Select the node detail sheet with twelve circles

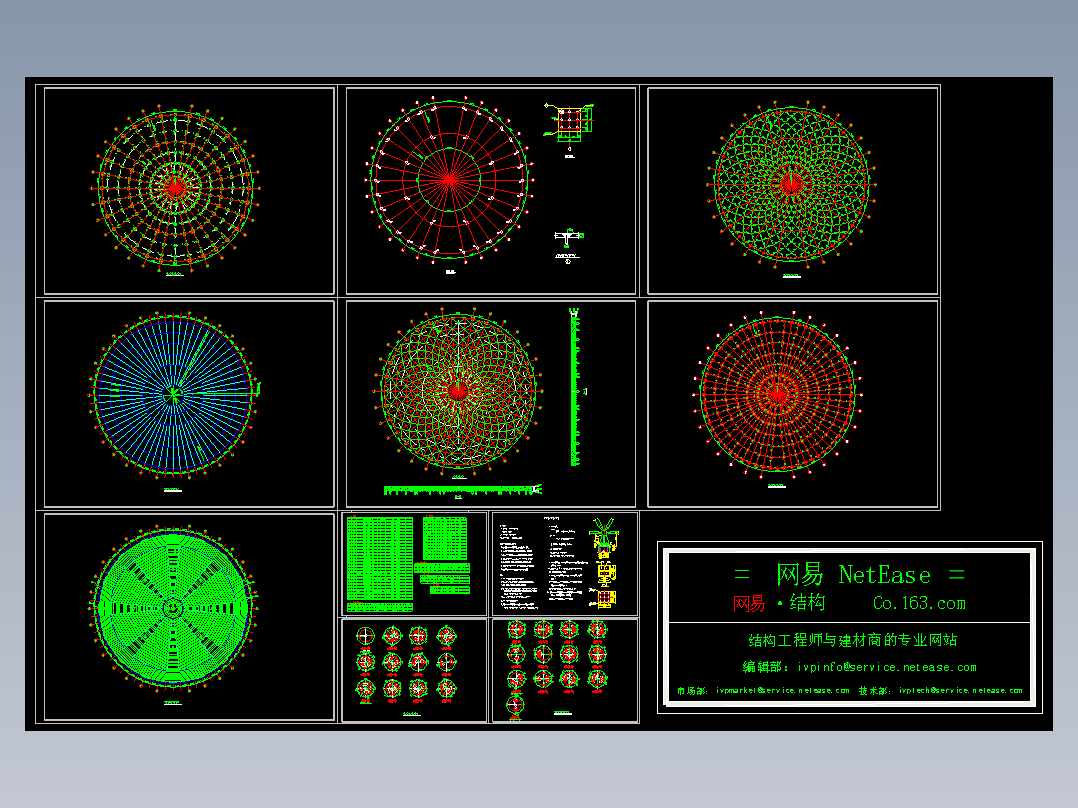pyautogui.click(x=414, y=670)
